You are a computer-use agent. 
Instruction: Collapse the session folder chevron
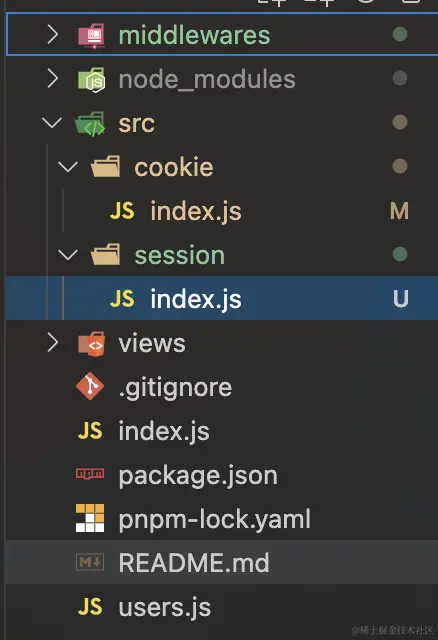click(68, 255)
